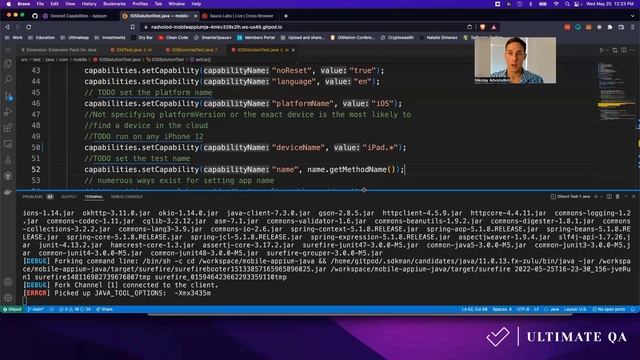
Task: Open Remote Explorer in the activity bar
Action: click(x=8, y=144)
